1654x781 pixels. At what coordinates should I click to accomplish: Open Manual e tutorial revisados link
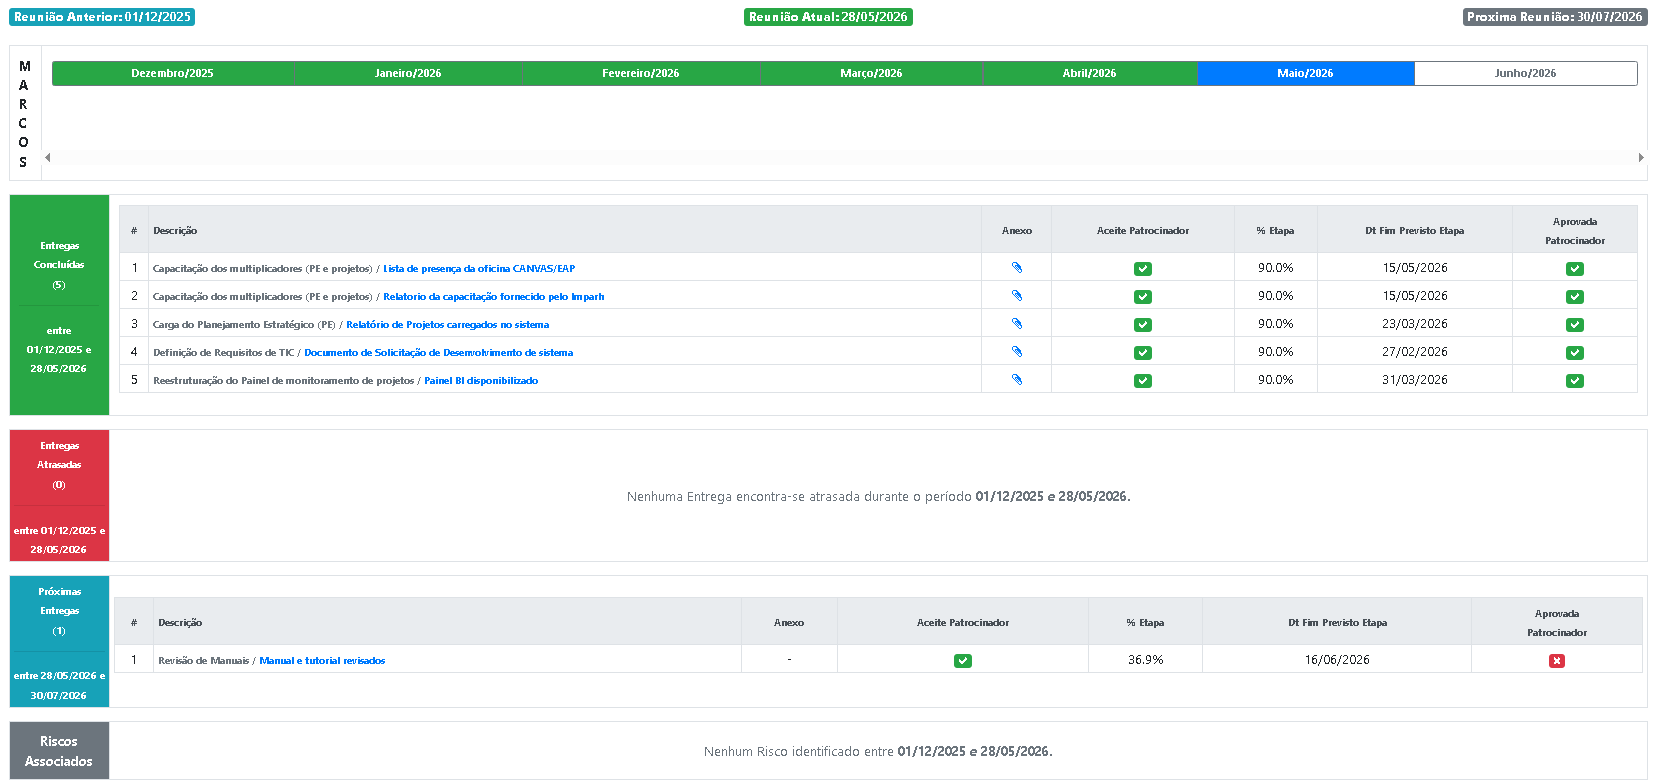click(322, 661)
